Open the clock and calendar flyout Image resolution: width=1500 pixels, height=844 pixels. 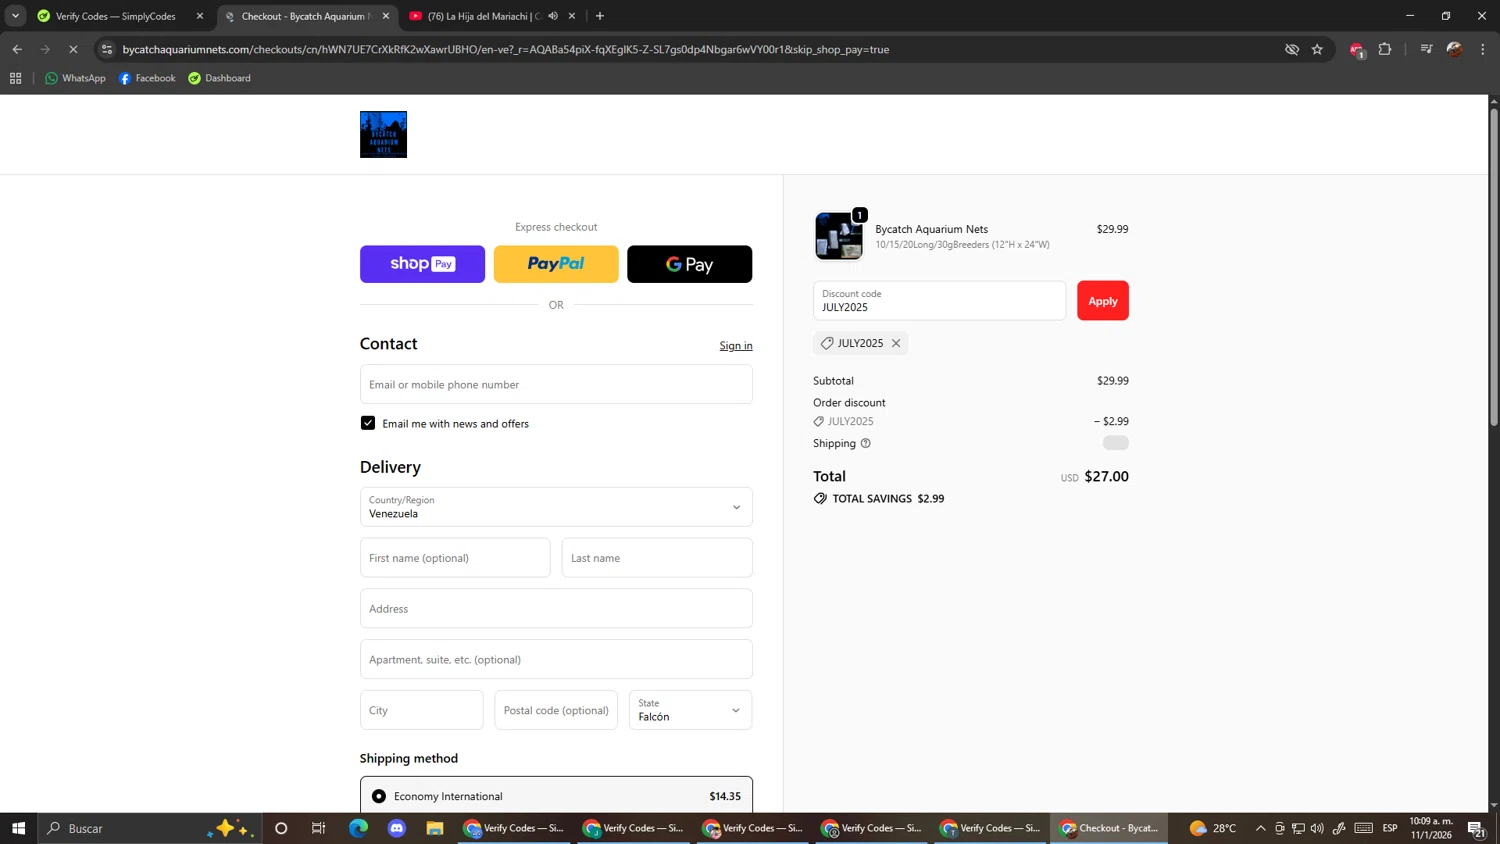pos(1431,828)
